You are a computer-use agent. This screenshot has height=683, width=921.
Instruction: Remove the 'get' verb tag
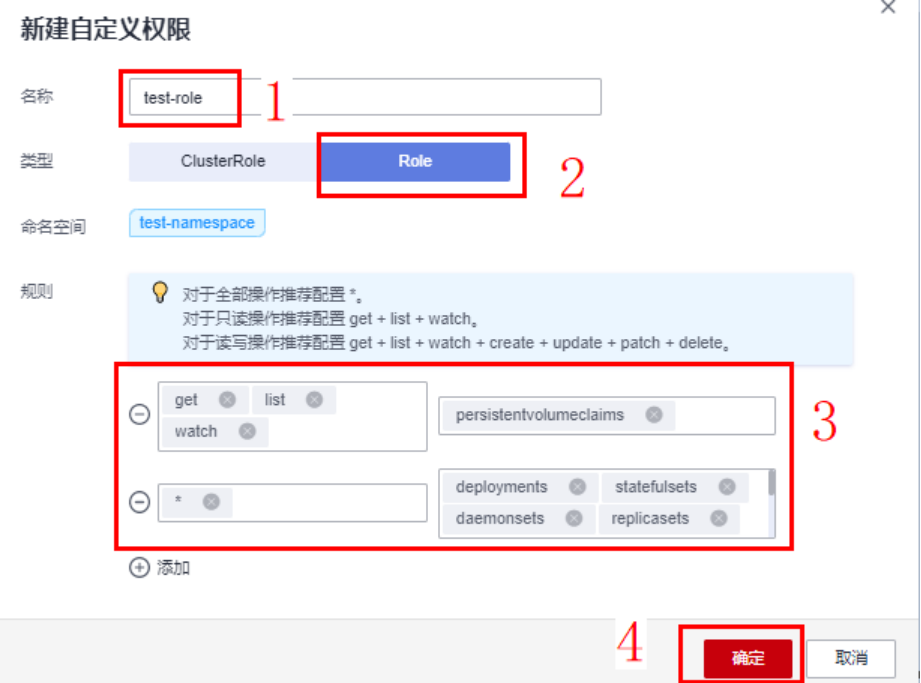(227, 400)
